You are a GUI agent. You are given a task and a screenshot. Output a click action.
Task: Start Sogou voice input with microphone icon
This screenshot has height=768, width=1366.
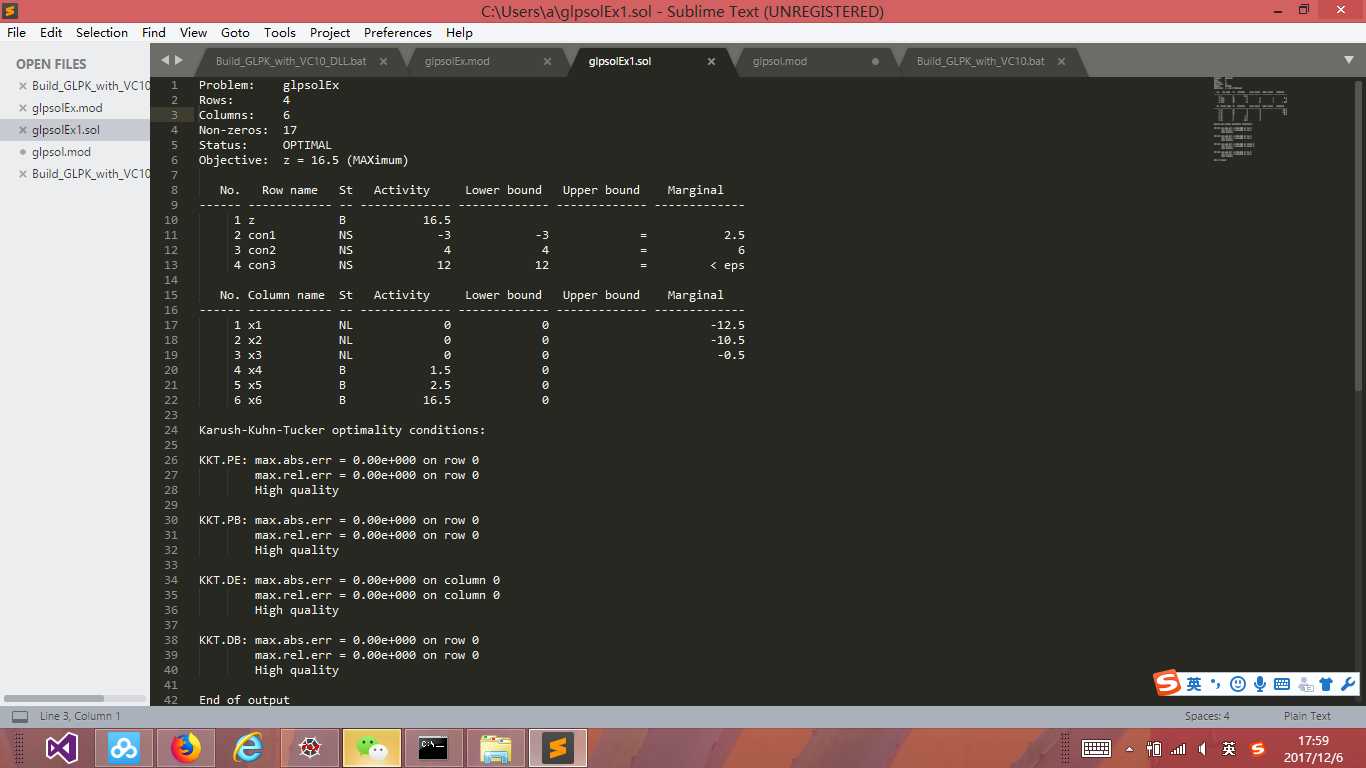(x=1260, y=685)
